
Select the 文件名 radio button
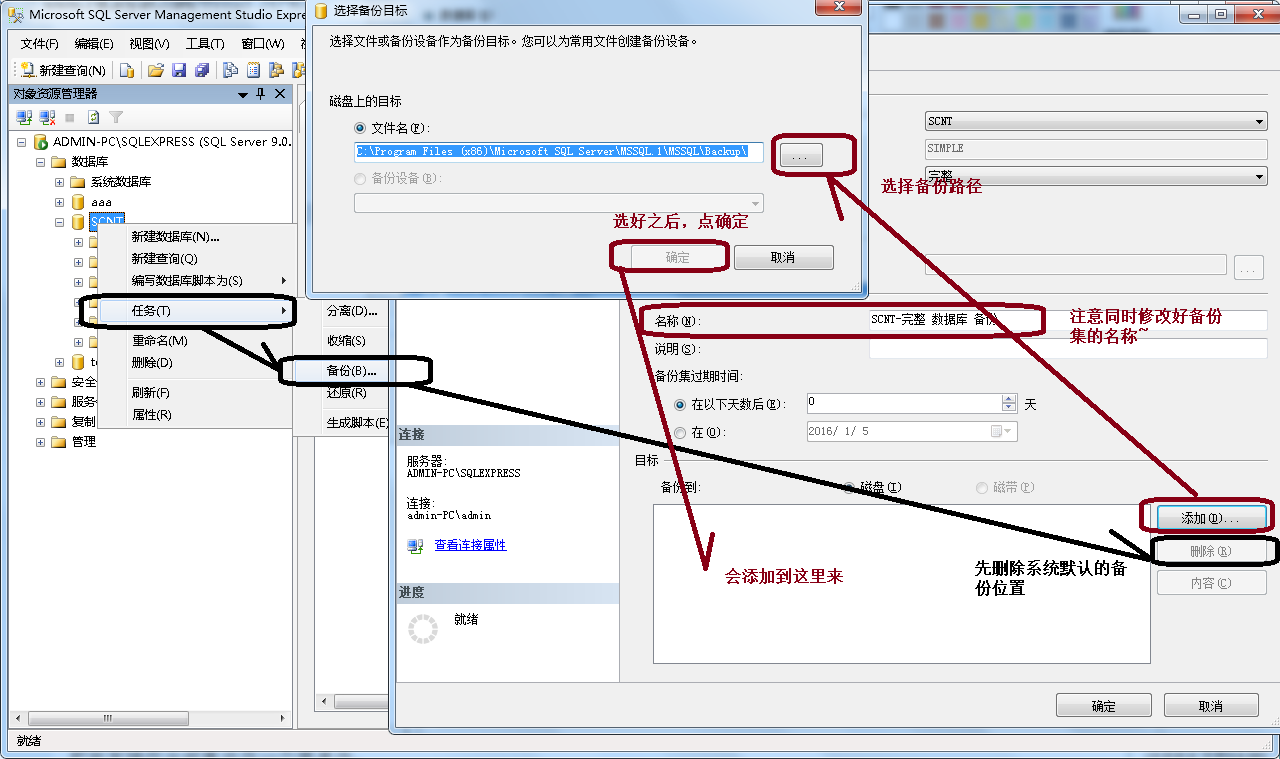[360, 129]
